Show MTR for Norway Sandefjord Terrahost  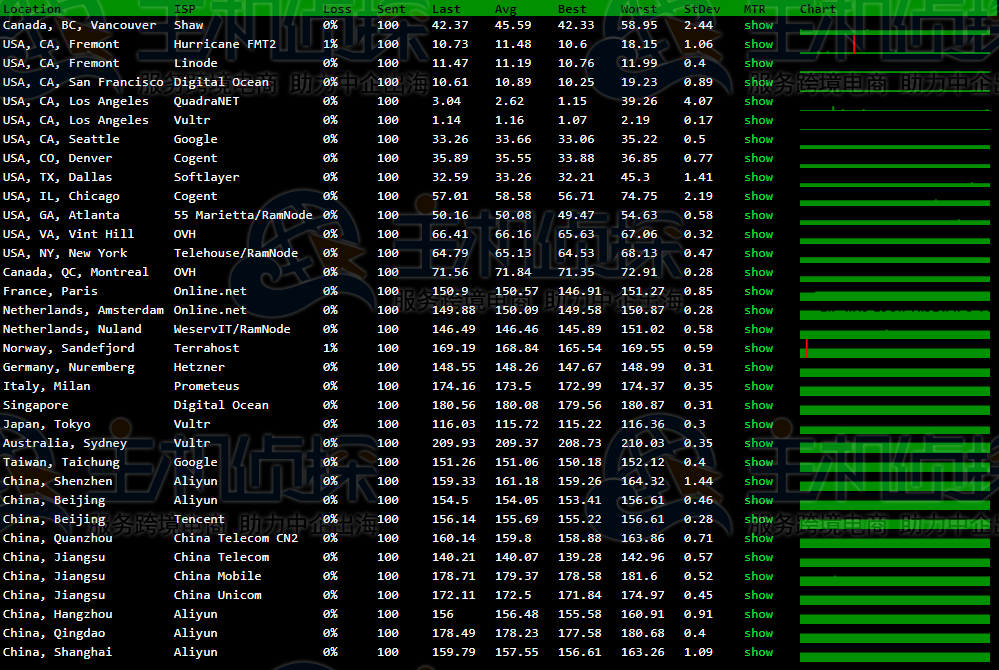(758, 348)
